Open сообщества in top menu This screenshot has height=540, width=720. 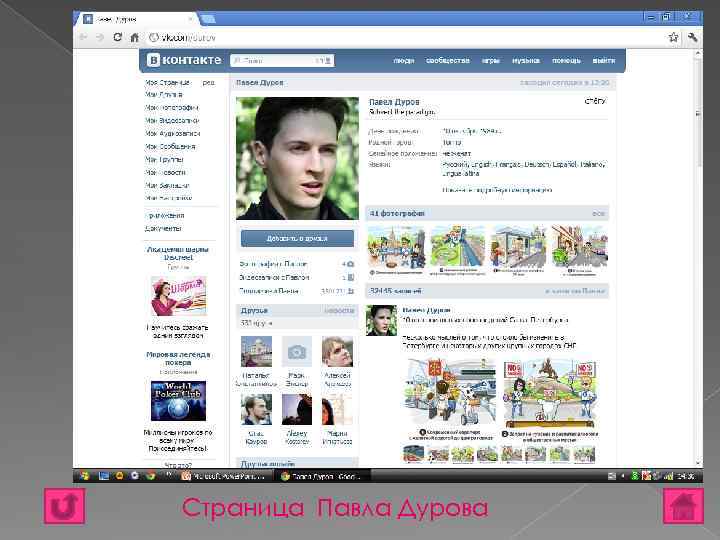(x=448, y=61)
